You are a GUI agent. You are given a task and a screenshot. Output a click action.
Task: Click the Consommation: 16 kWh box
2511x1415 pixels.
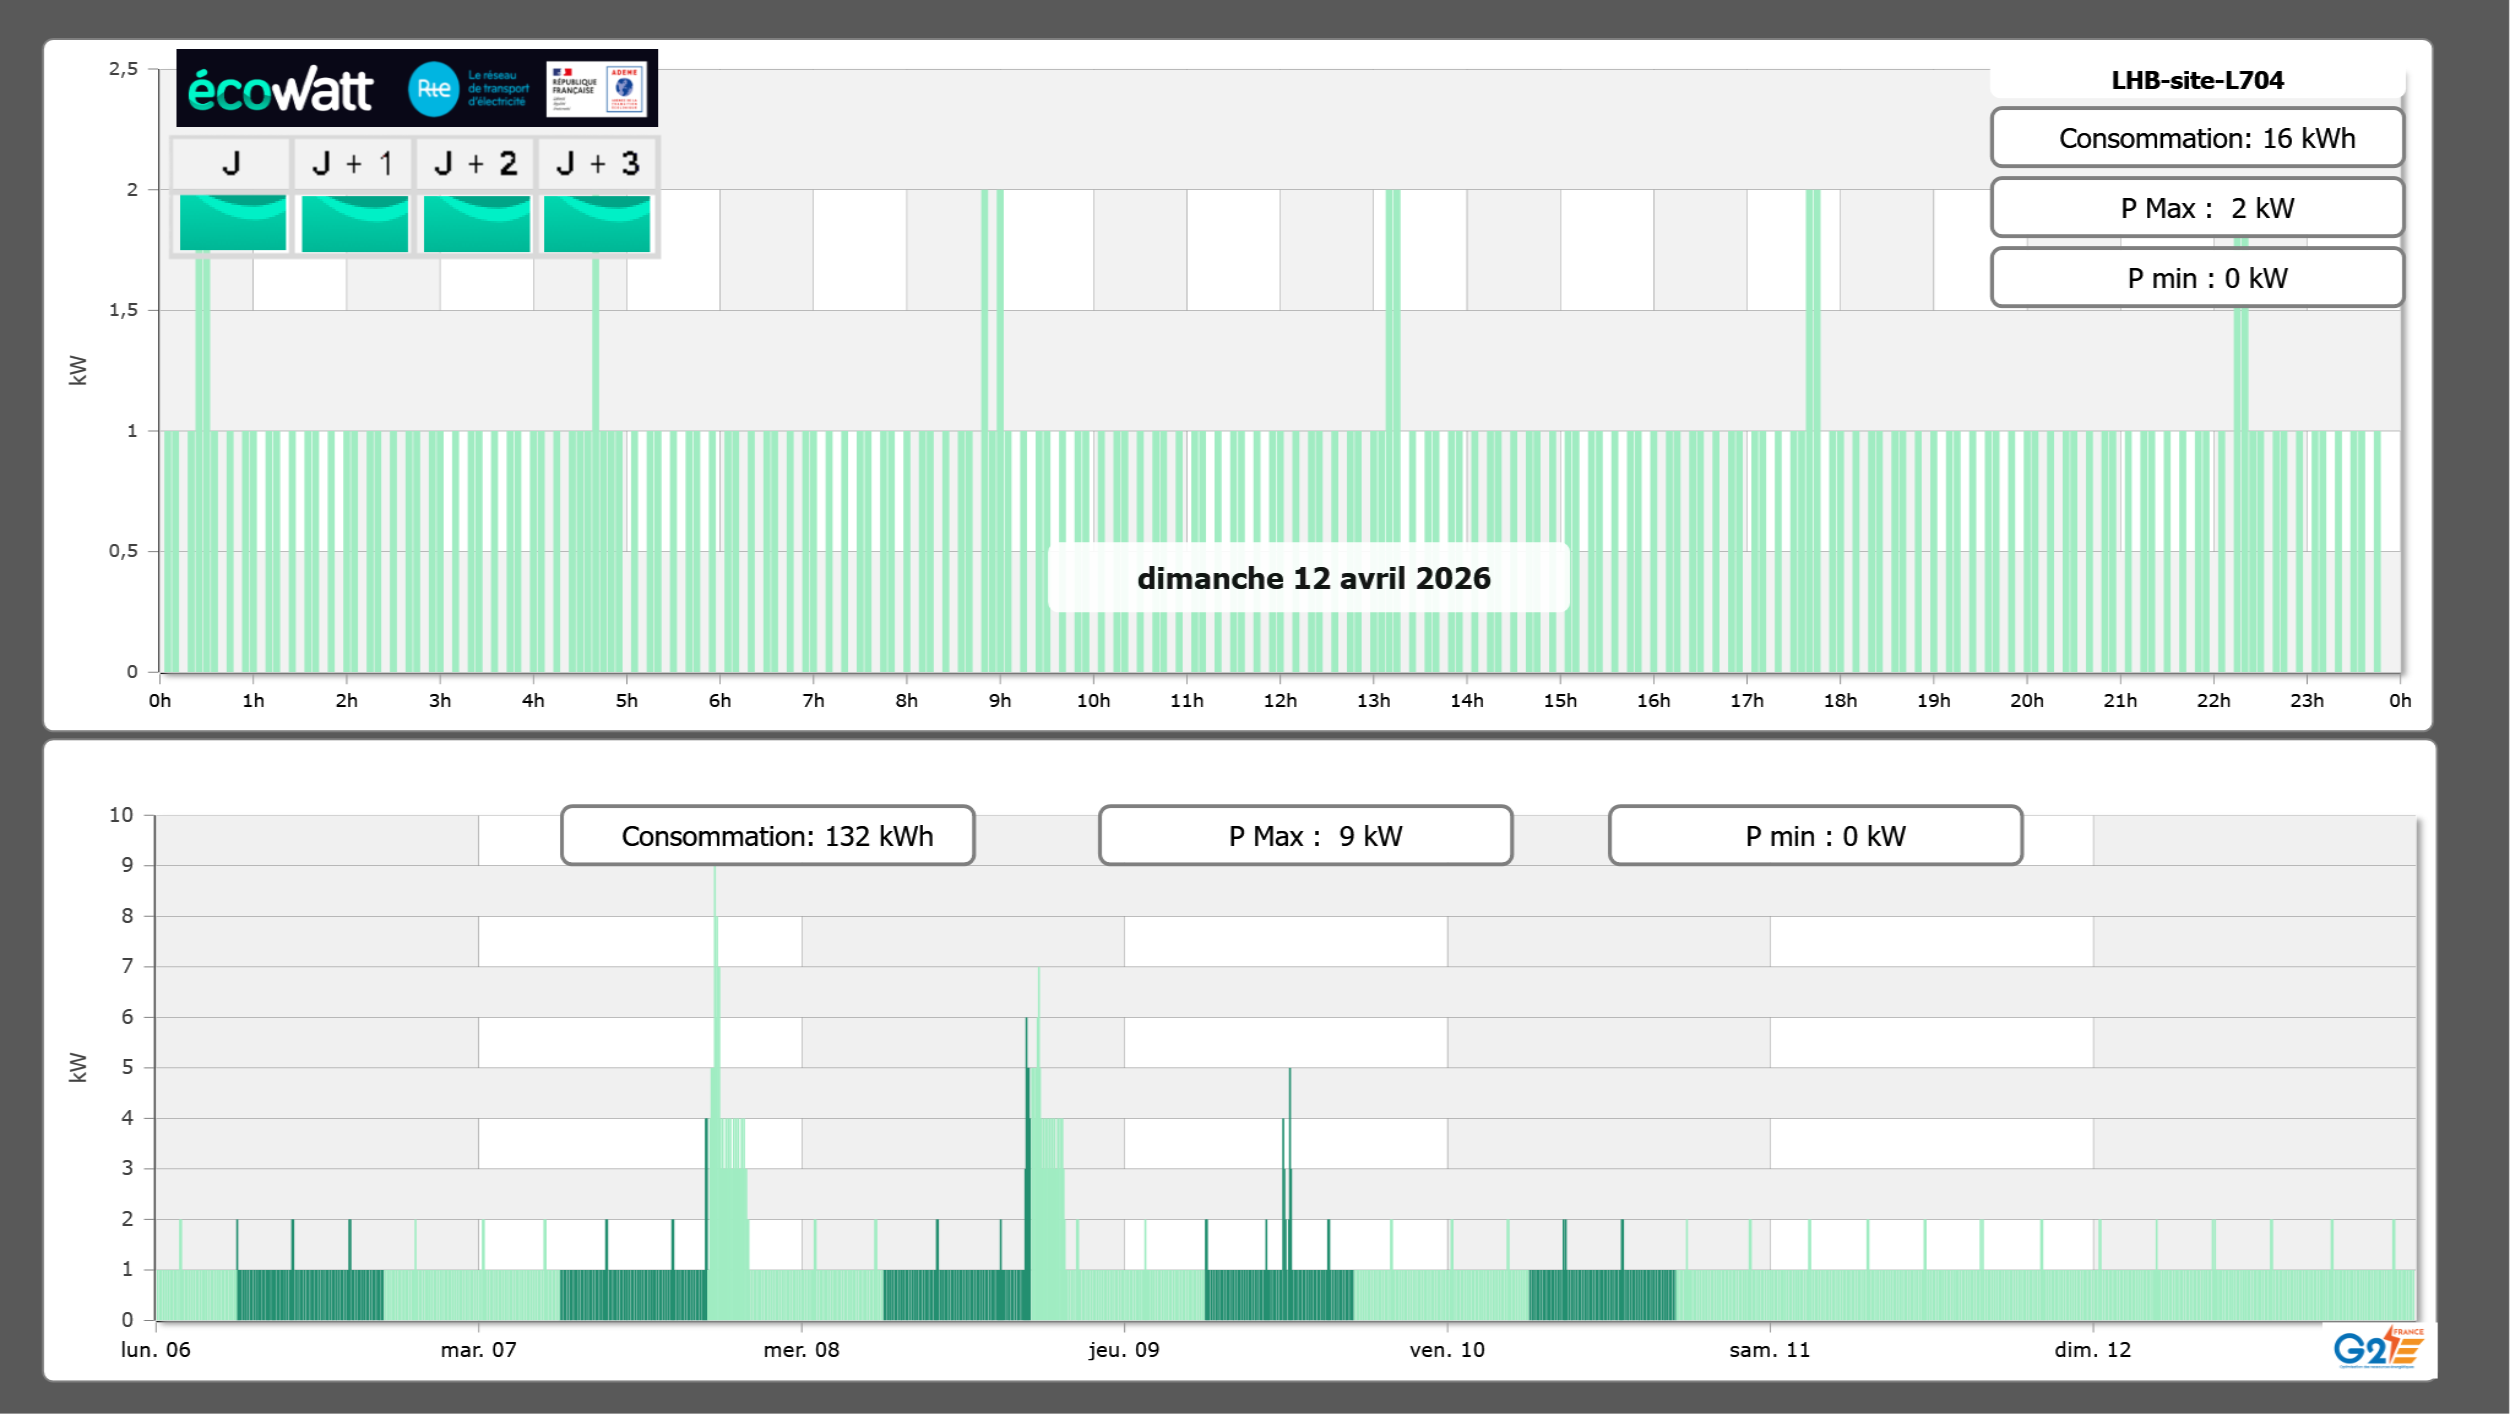pos(2196,138)
